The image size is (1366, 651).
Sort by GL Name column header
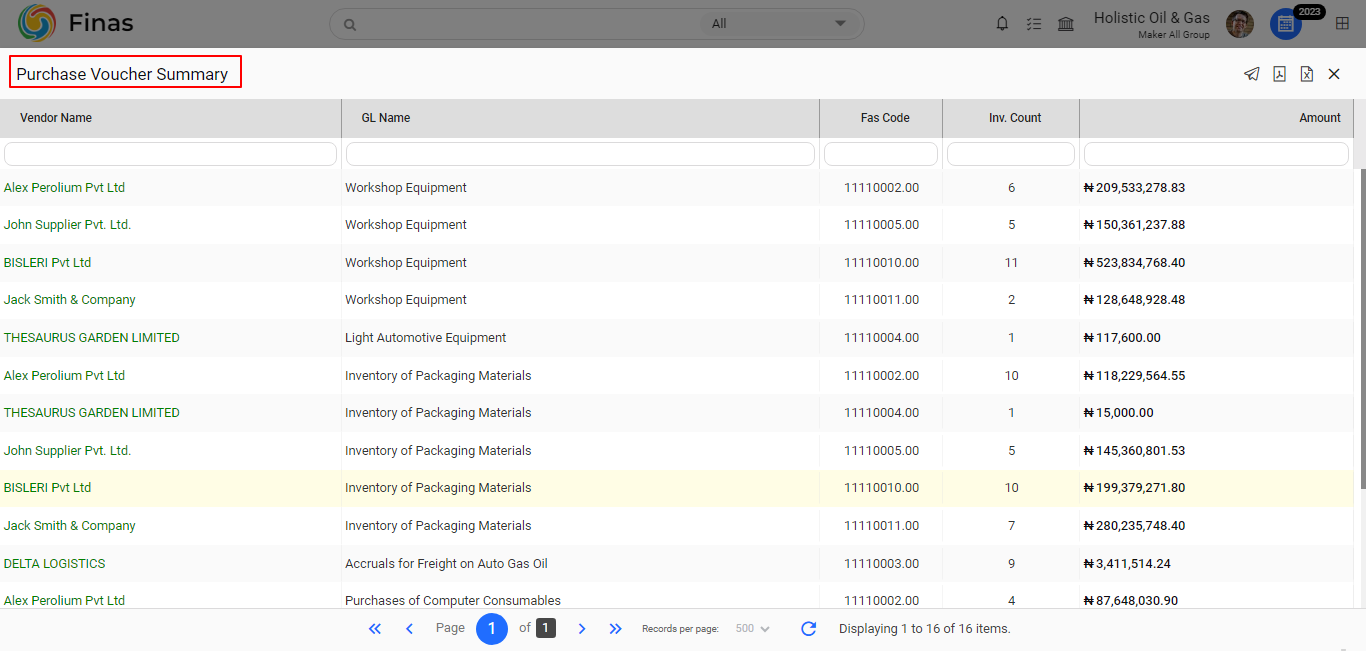386,118
